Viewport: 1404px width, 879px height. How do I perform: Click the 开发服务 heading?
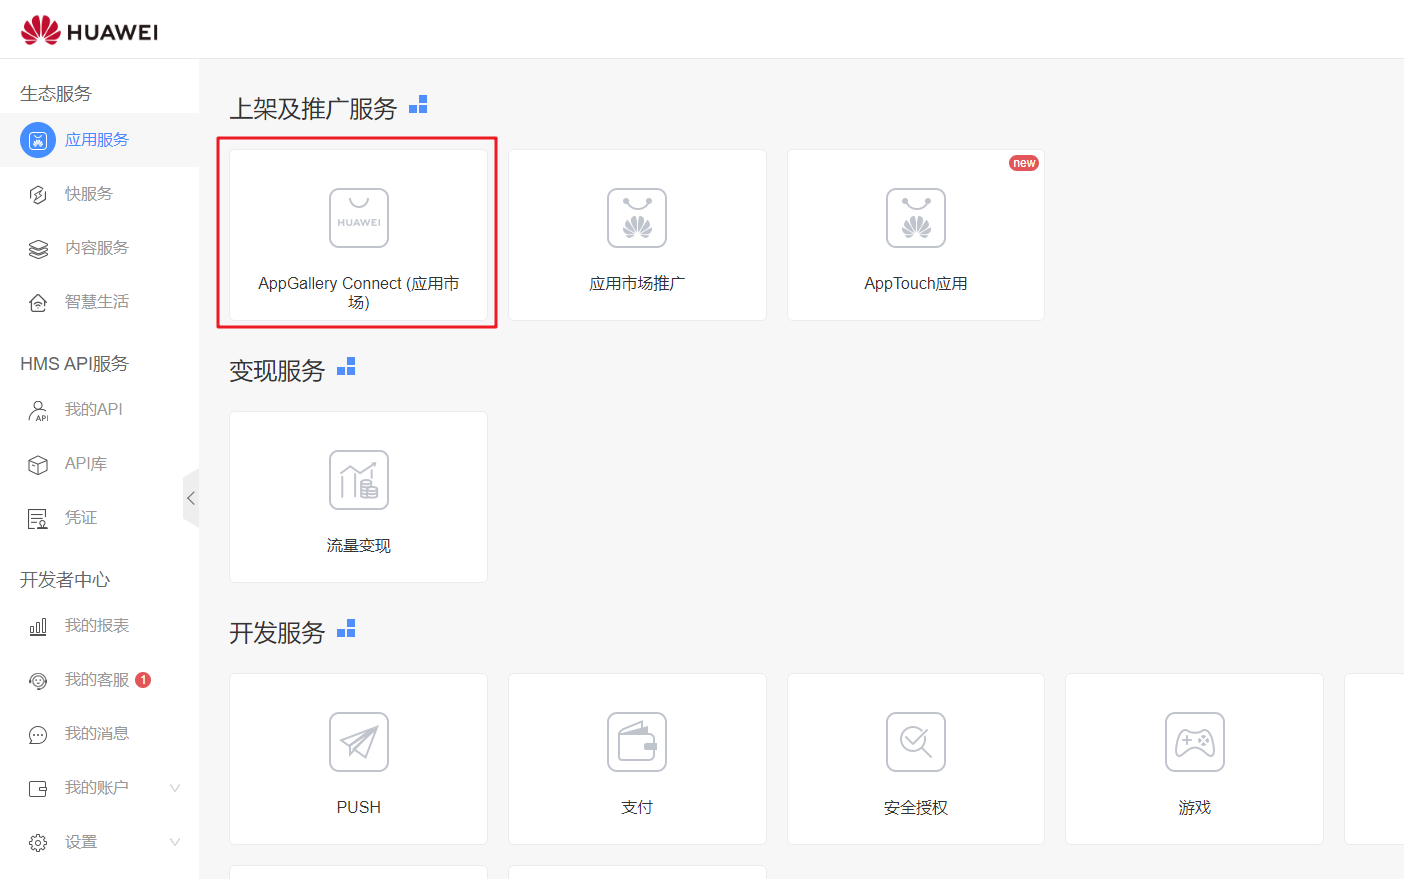(277, 633)
